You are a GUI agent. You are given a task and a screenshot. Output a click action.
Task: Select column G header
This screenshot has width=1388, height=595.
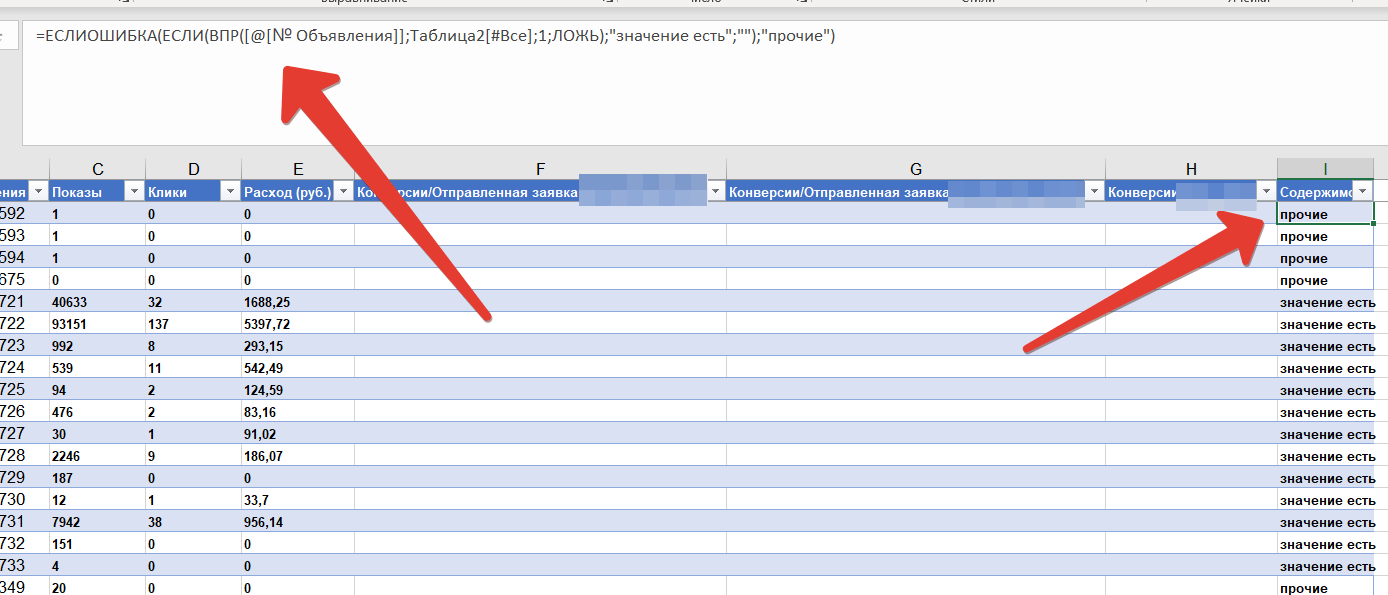point(916,169)
